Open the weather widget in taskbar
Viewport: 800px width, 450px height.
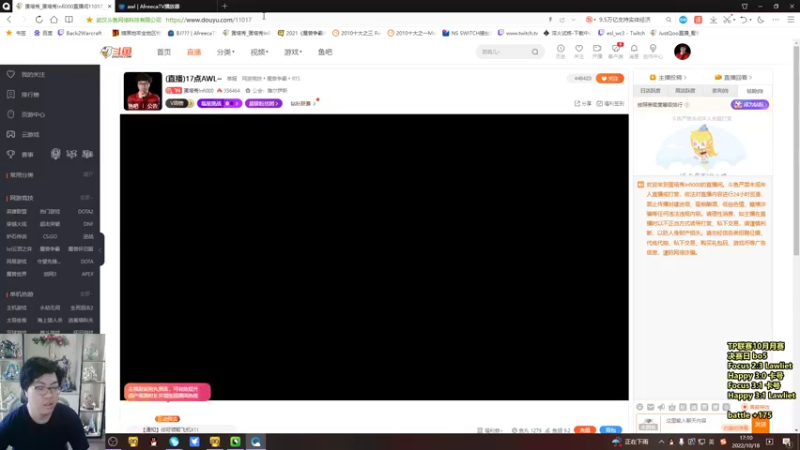point(630,442)
